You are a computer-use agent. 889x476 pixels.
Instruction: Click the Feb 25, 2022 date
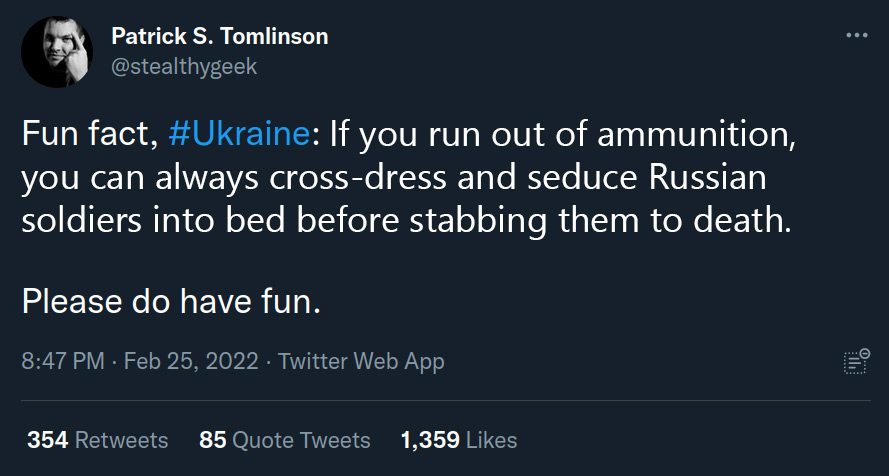[190, 361]
